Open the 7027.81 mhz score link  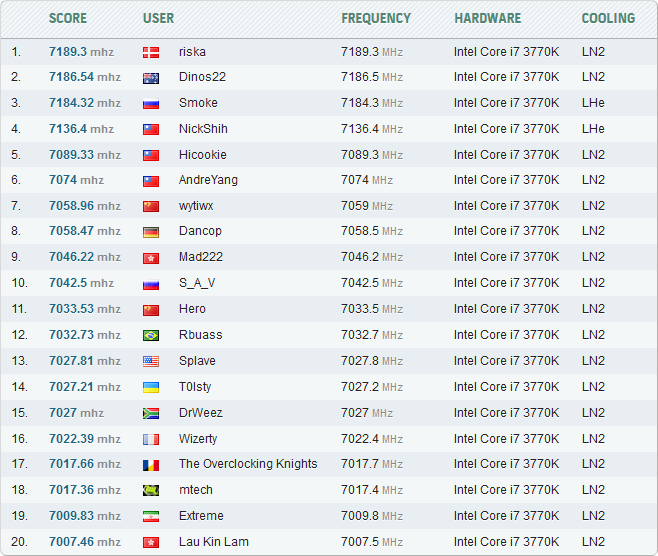pyautogui.click(x=85, y=361)
